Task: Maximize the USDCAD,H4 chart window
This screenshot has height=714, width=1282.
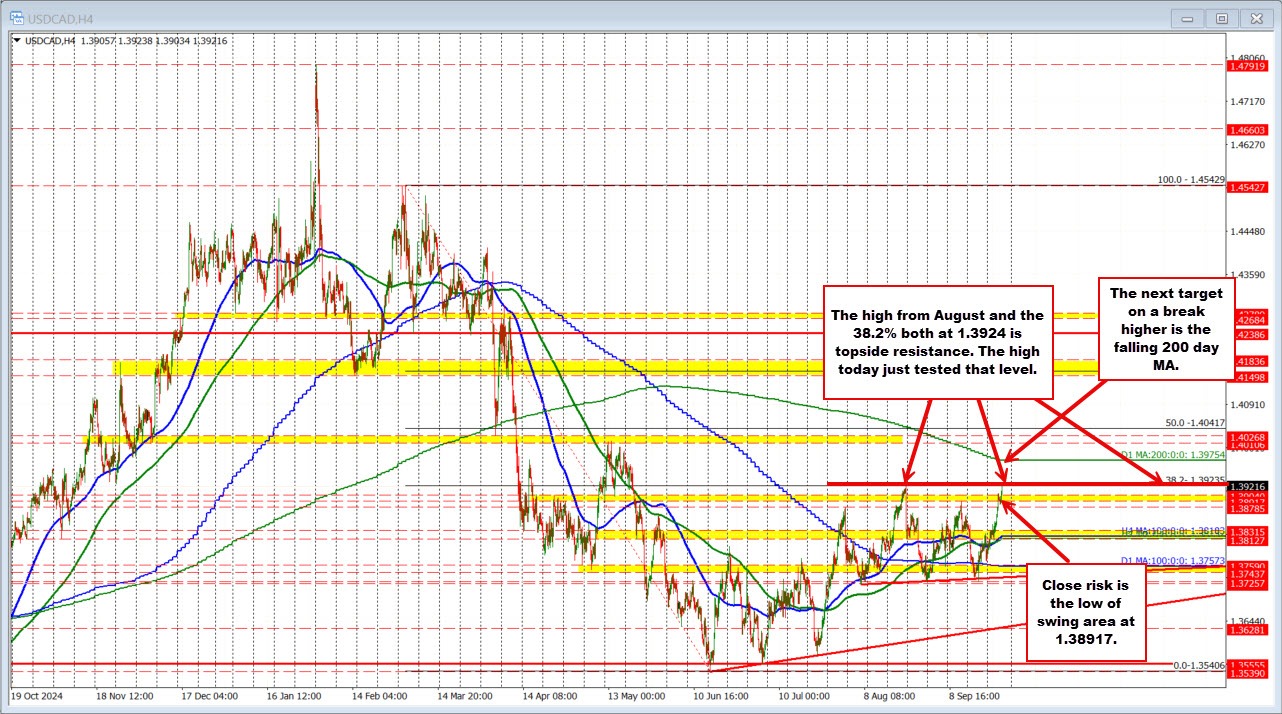Action: 1221,17
